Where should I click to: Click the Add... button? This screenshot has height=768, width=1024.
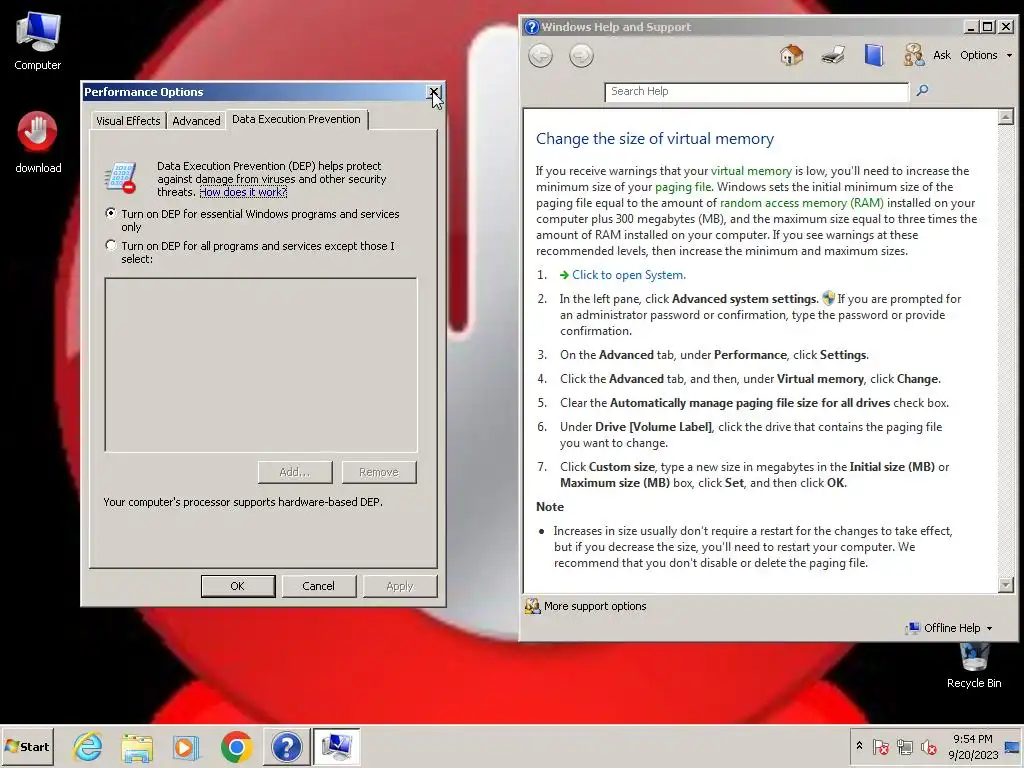[295, 472]
